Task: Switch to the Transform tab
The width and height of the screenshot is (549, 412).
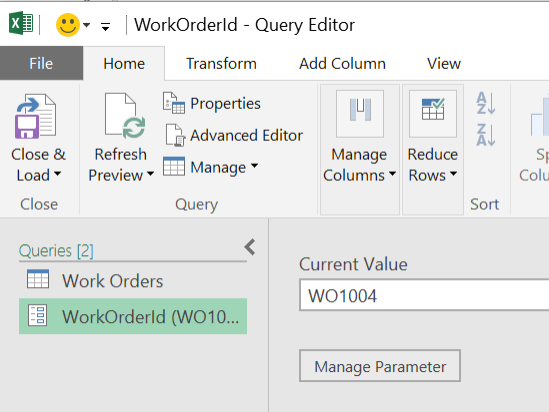Action: tap(221, 64)
